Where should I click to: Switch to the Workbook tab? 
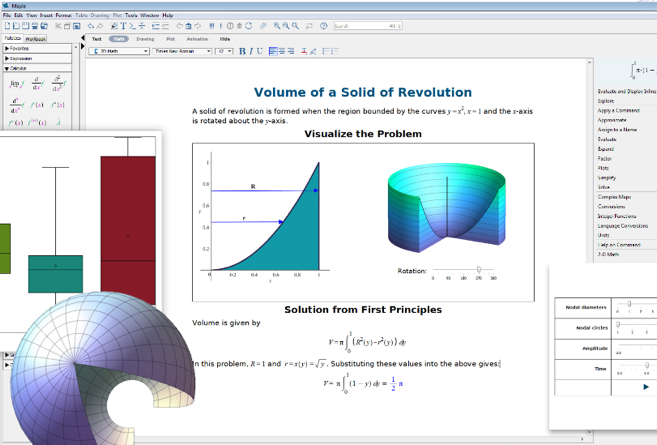(x=35, y=38)
